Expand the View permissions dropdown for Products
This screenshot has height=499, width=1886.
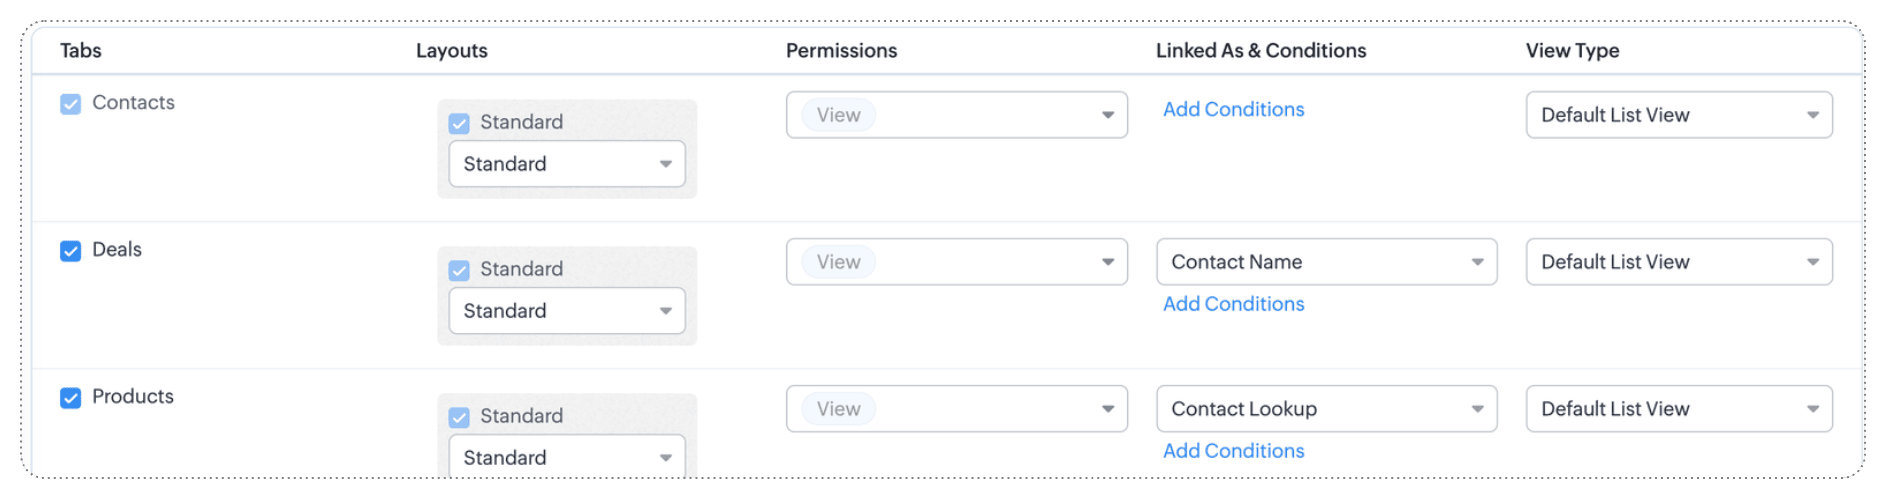point(957,409)
